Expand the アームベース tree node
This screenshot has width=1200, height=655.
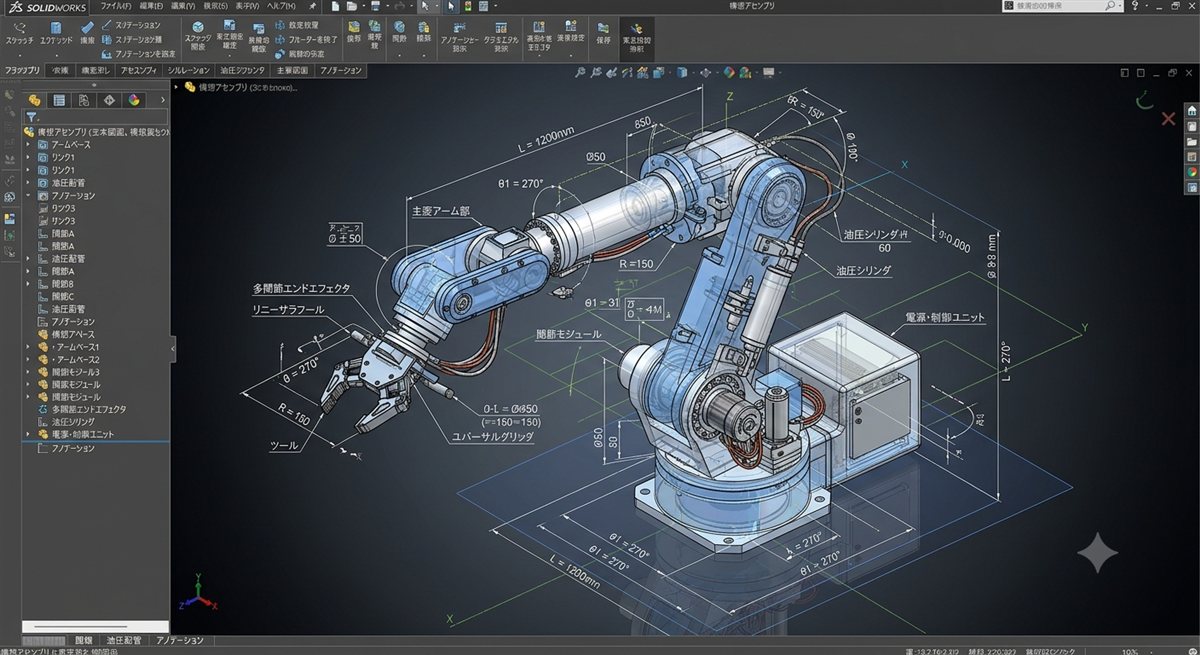(28, 145)
